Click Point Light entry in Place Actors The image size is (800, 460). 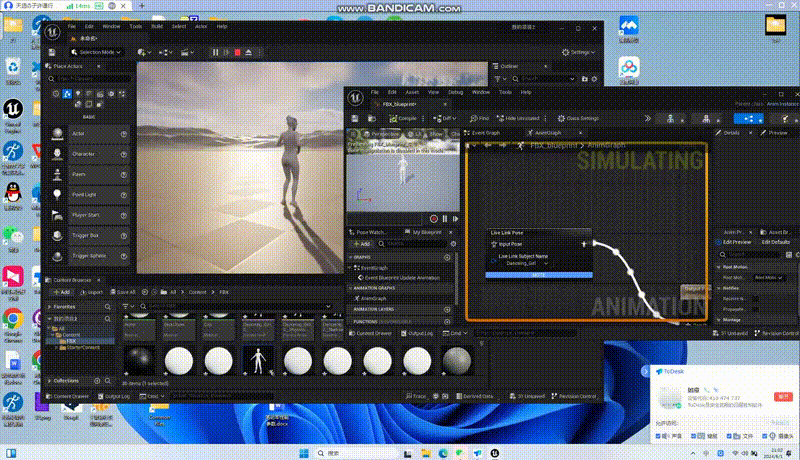(x=90, y=195)
